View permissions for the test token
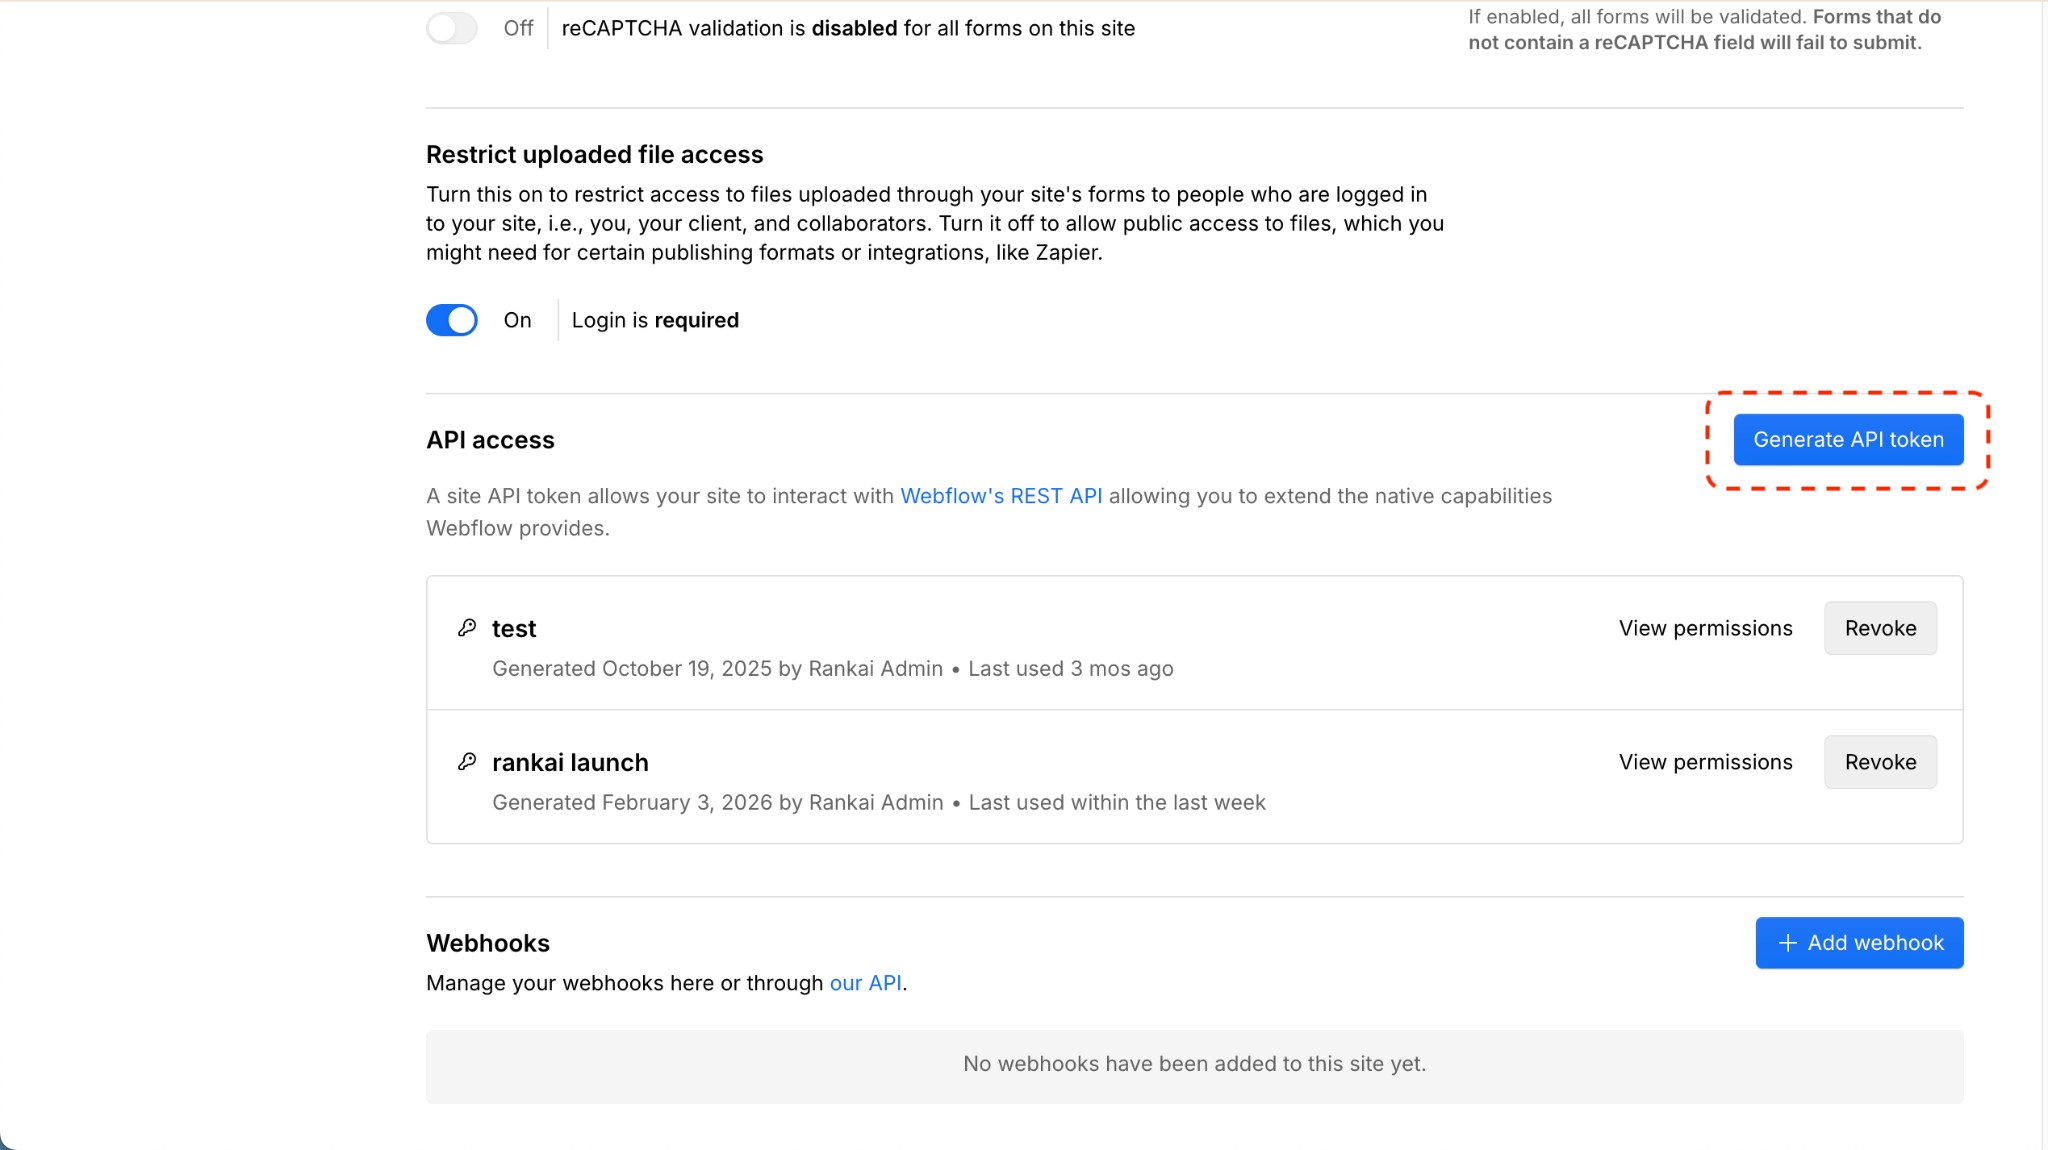Screen dimensions: 2048x1150 (x=1705, y=628)
